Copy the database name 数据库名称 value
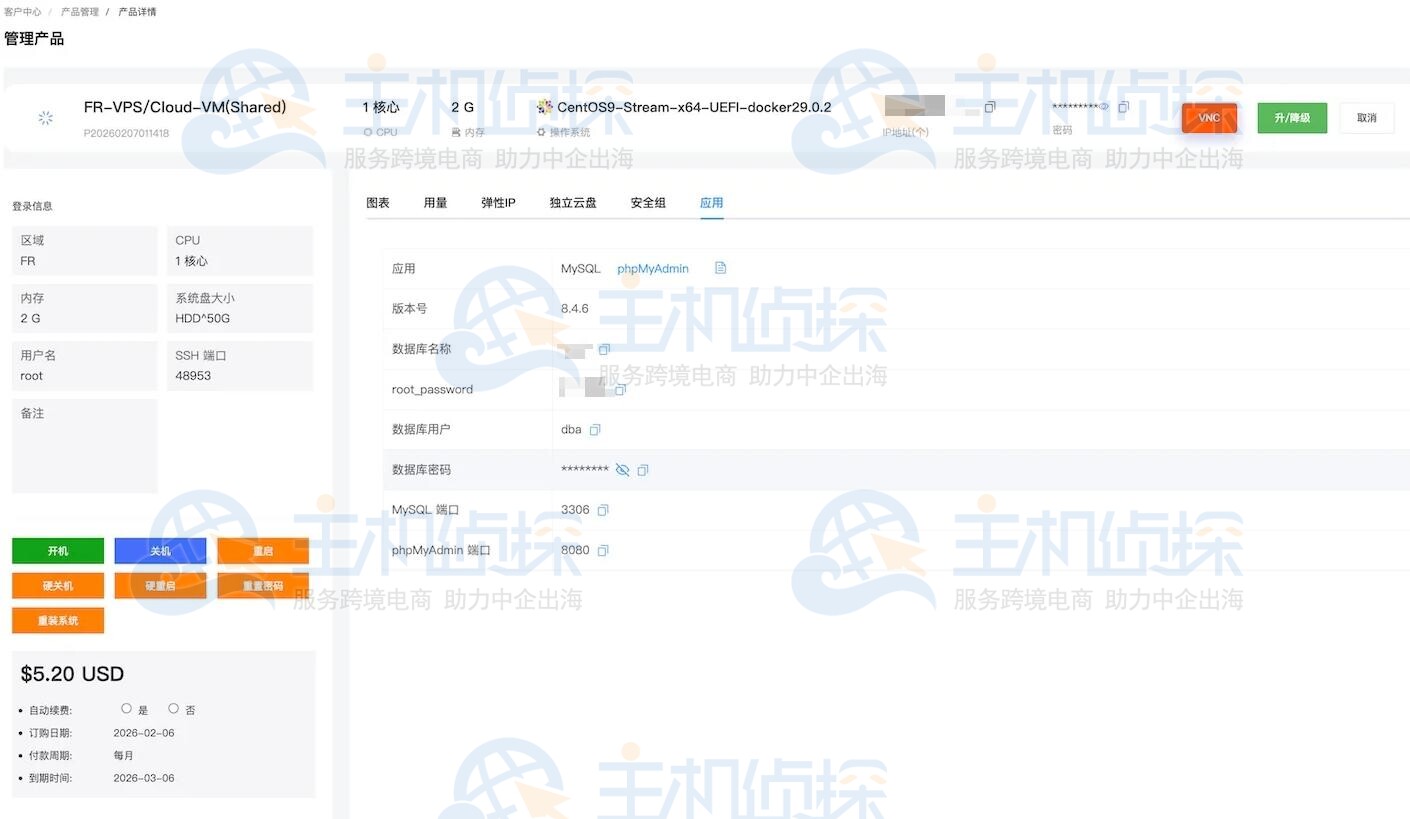This screenshot has height=819, width=1410. (x=604, y=349)
